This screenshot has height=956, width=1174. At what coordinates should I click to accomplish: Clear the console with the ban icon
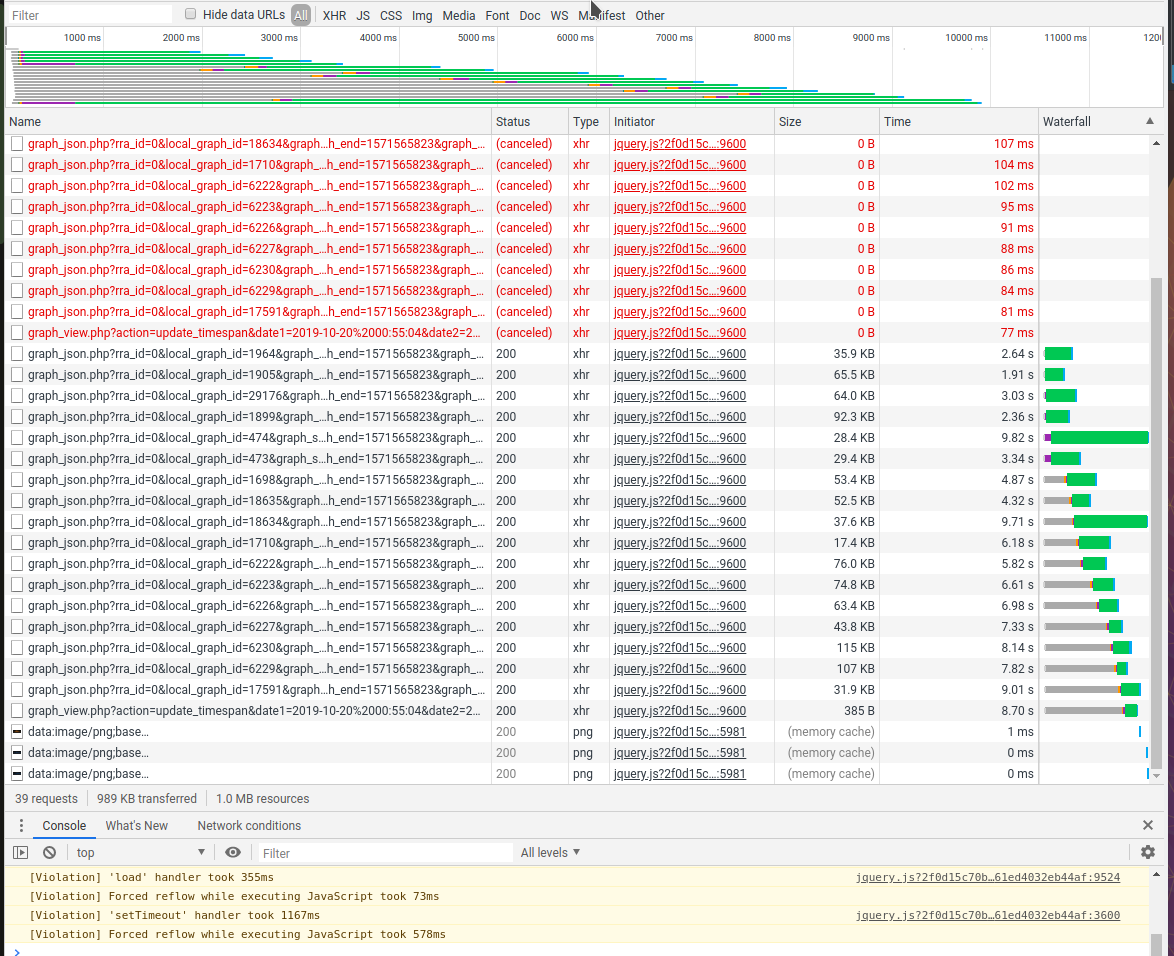click(x=49, y=852)
